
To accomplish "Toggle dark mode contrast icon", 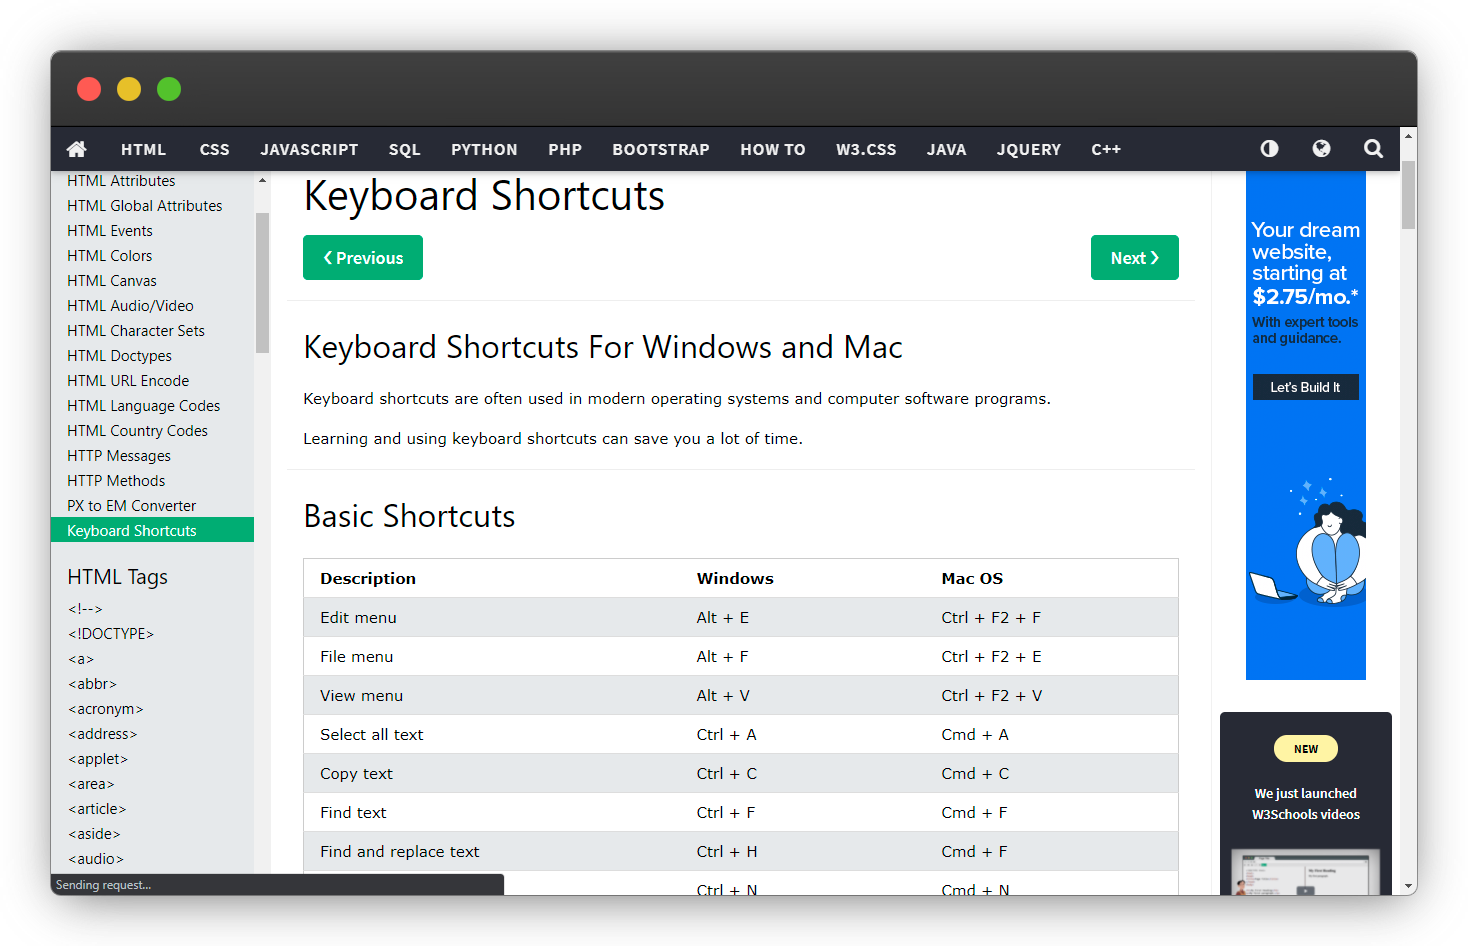I will 1269,148.
